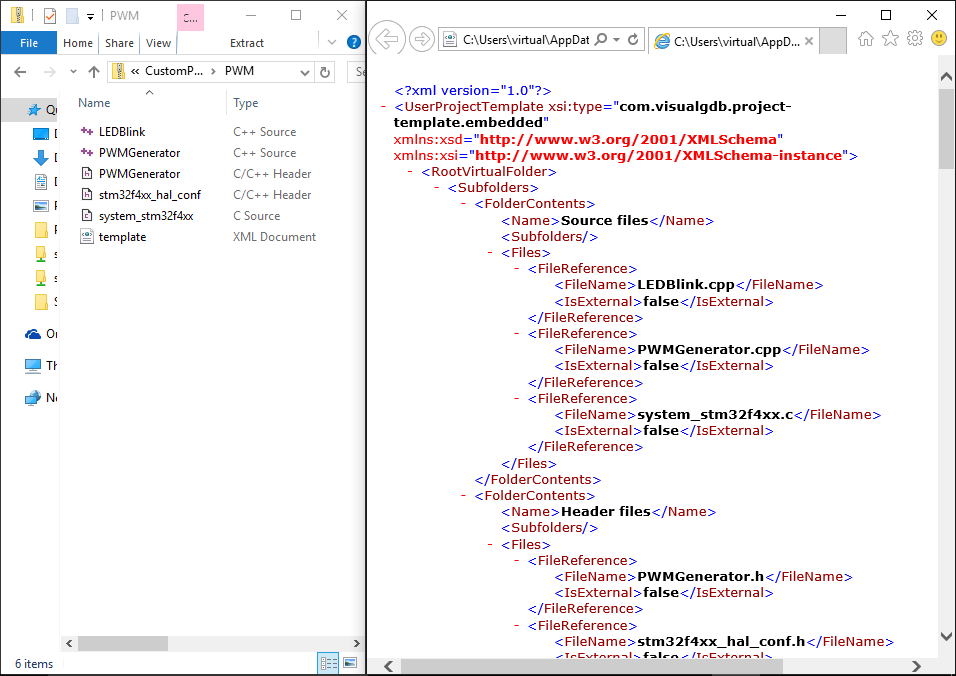Click the favorites star in Internet Explorer

pyautogui.click(x=889, y=37)
